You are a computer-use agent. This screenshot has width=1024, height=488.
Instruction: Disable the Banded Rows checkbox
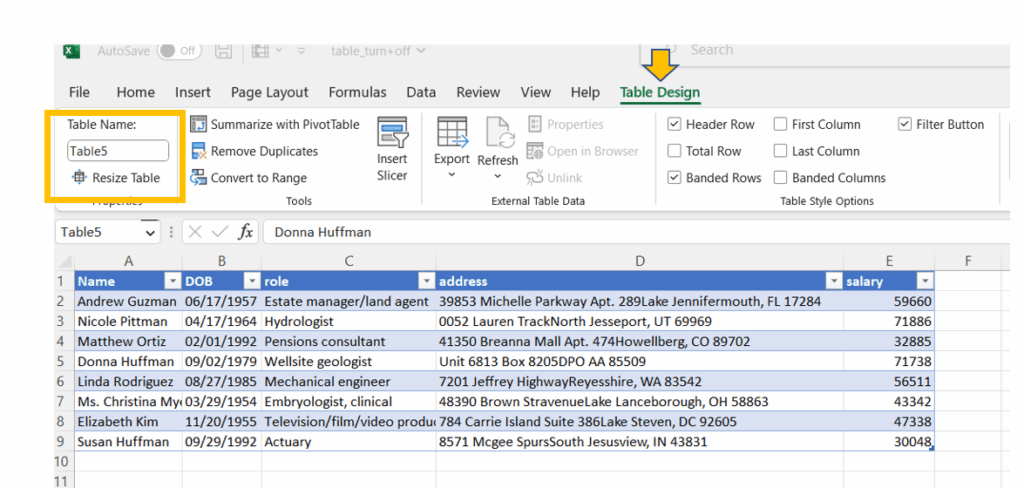click(x=675, y=178)
